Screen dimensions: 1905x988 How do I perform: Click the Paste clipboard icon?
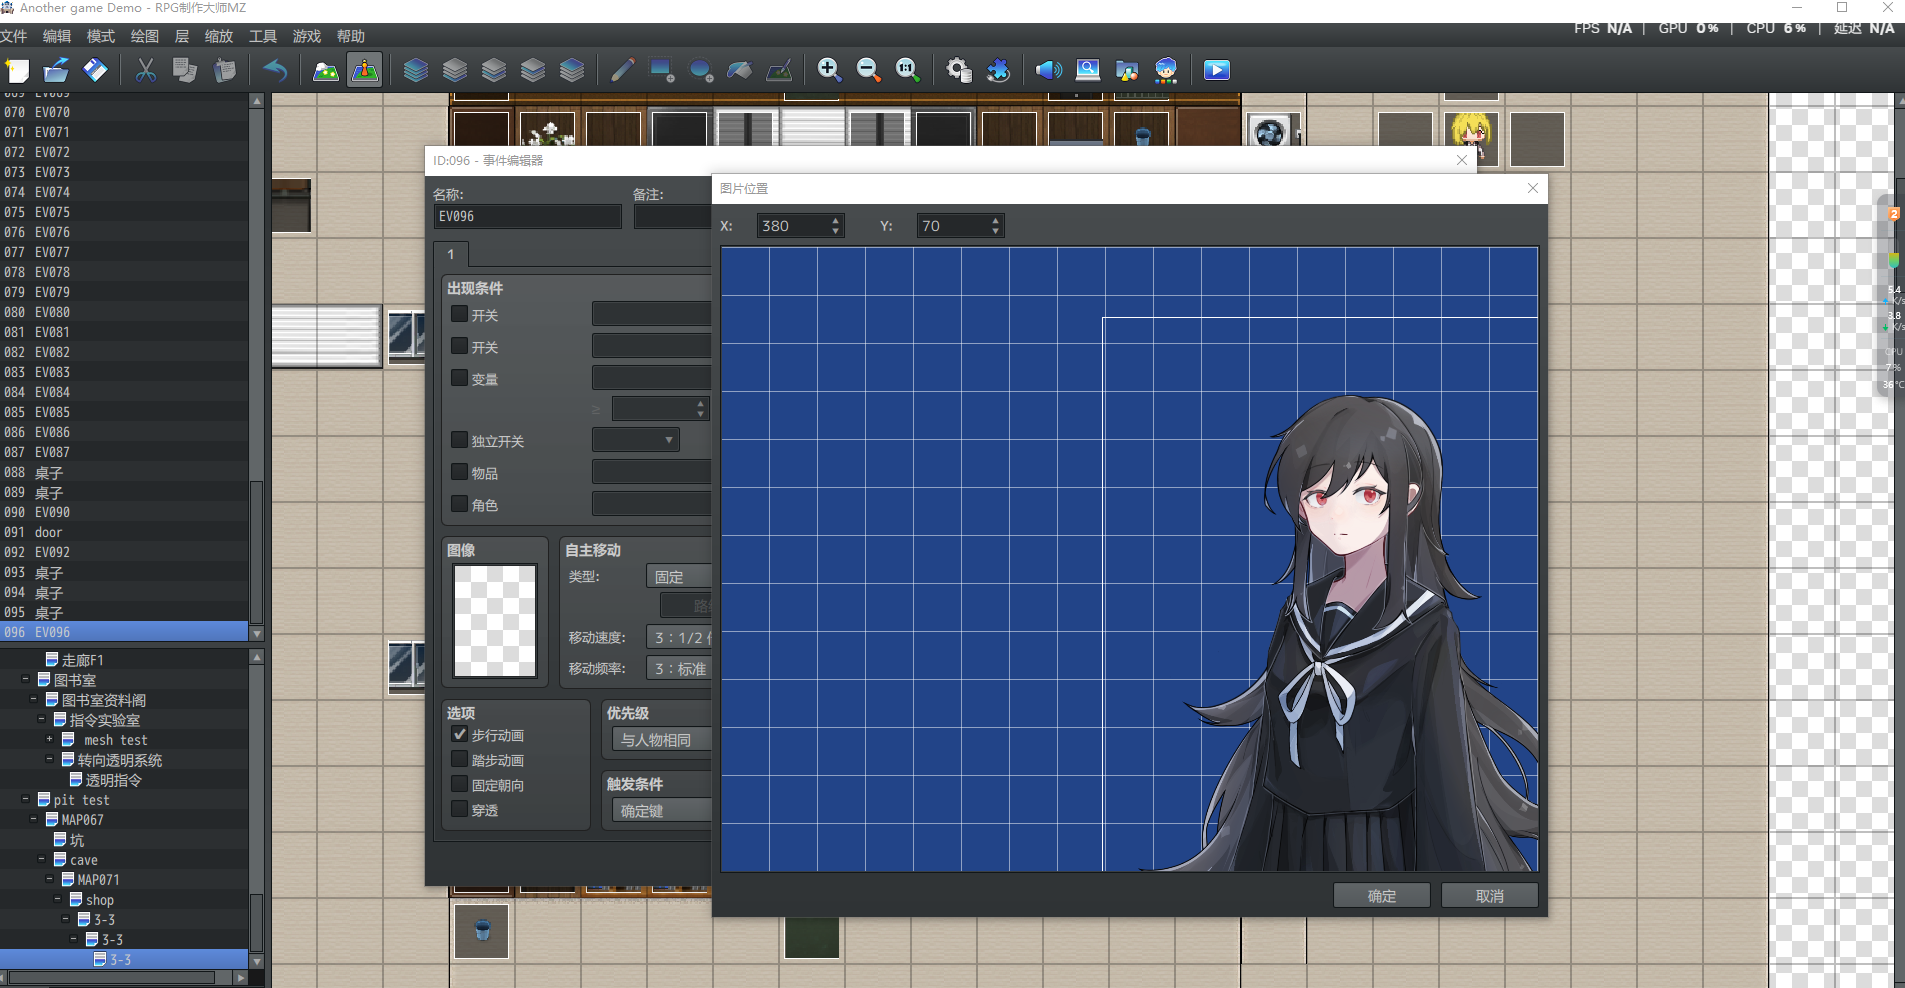click(x=225, y=70)
